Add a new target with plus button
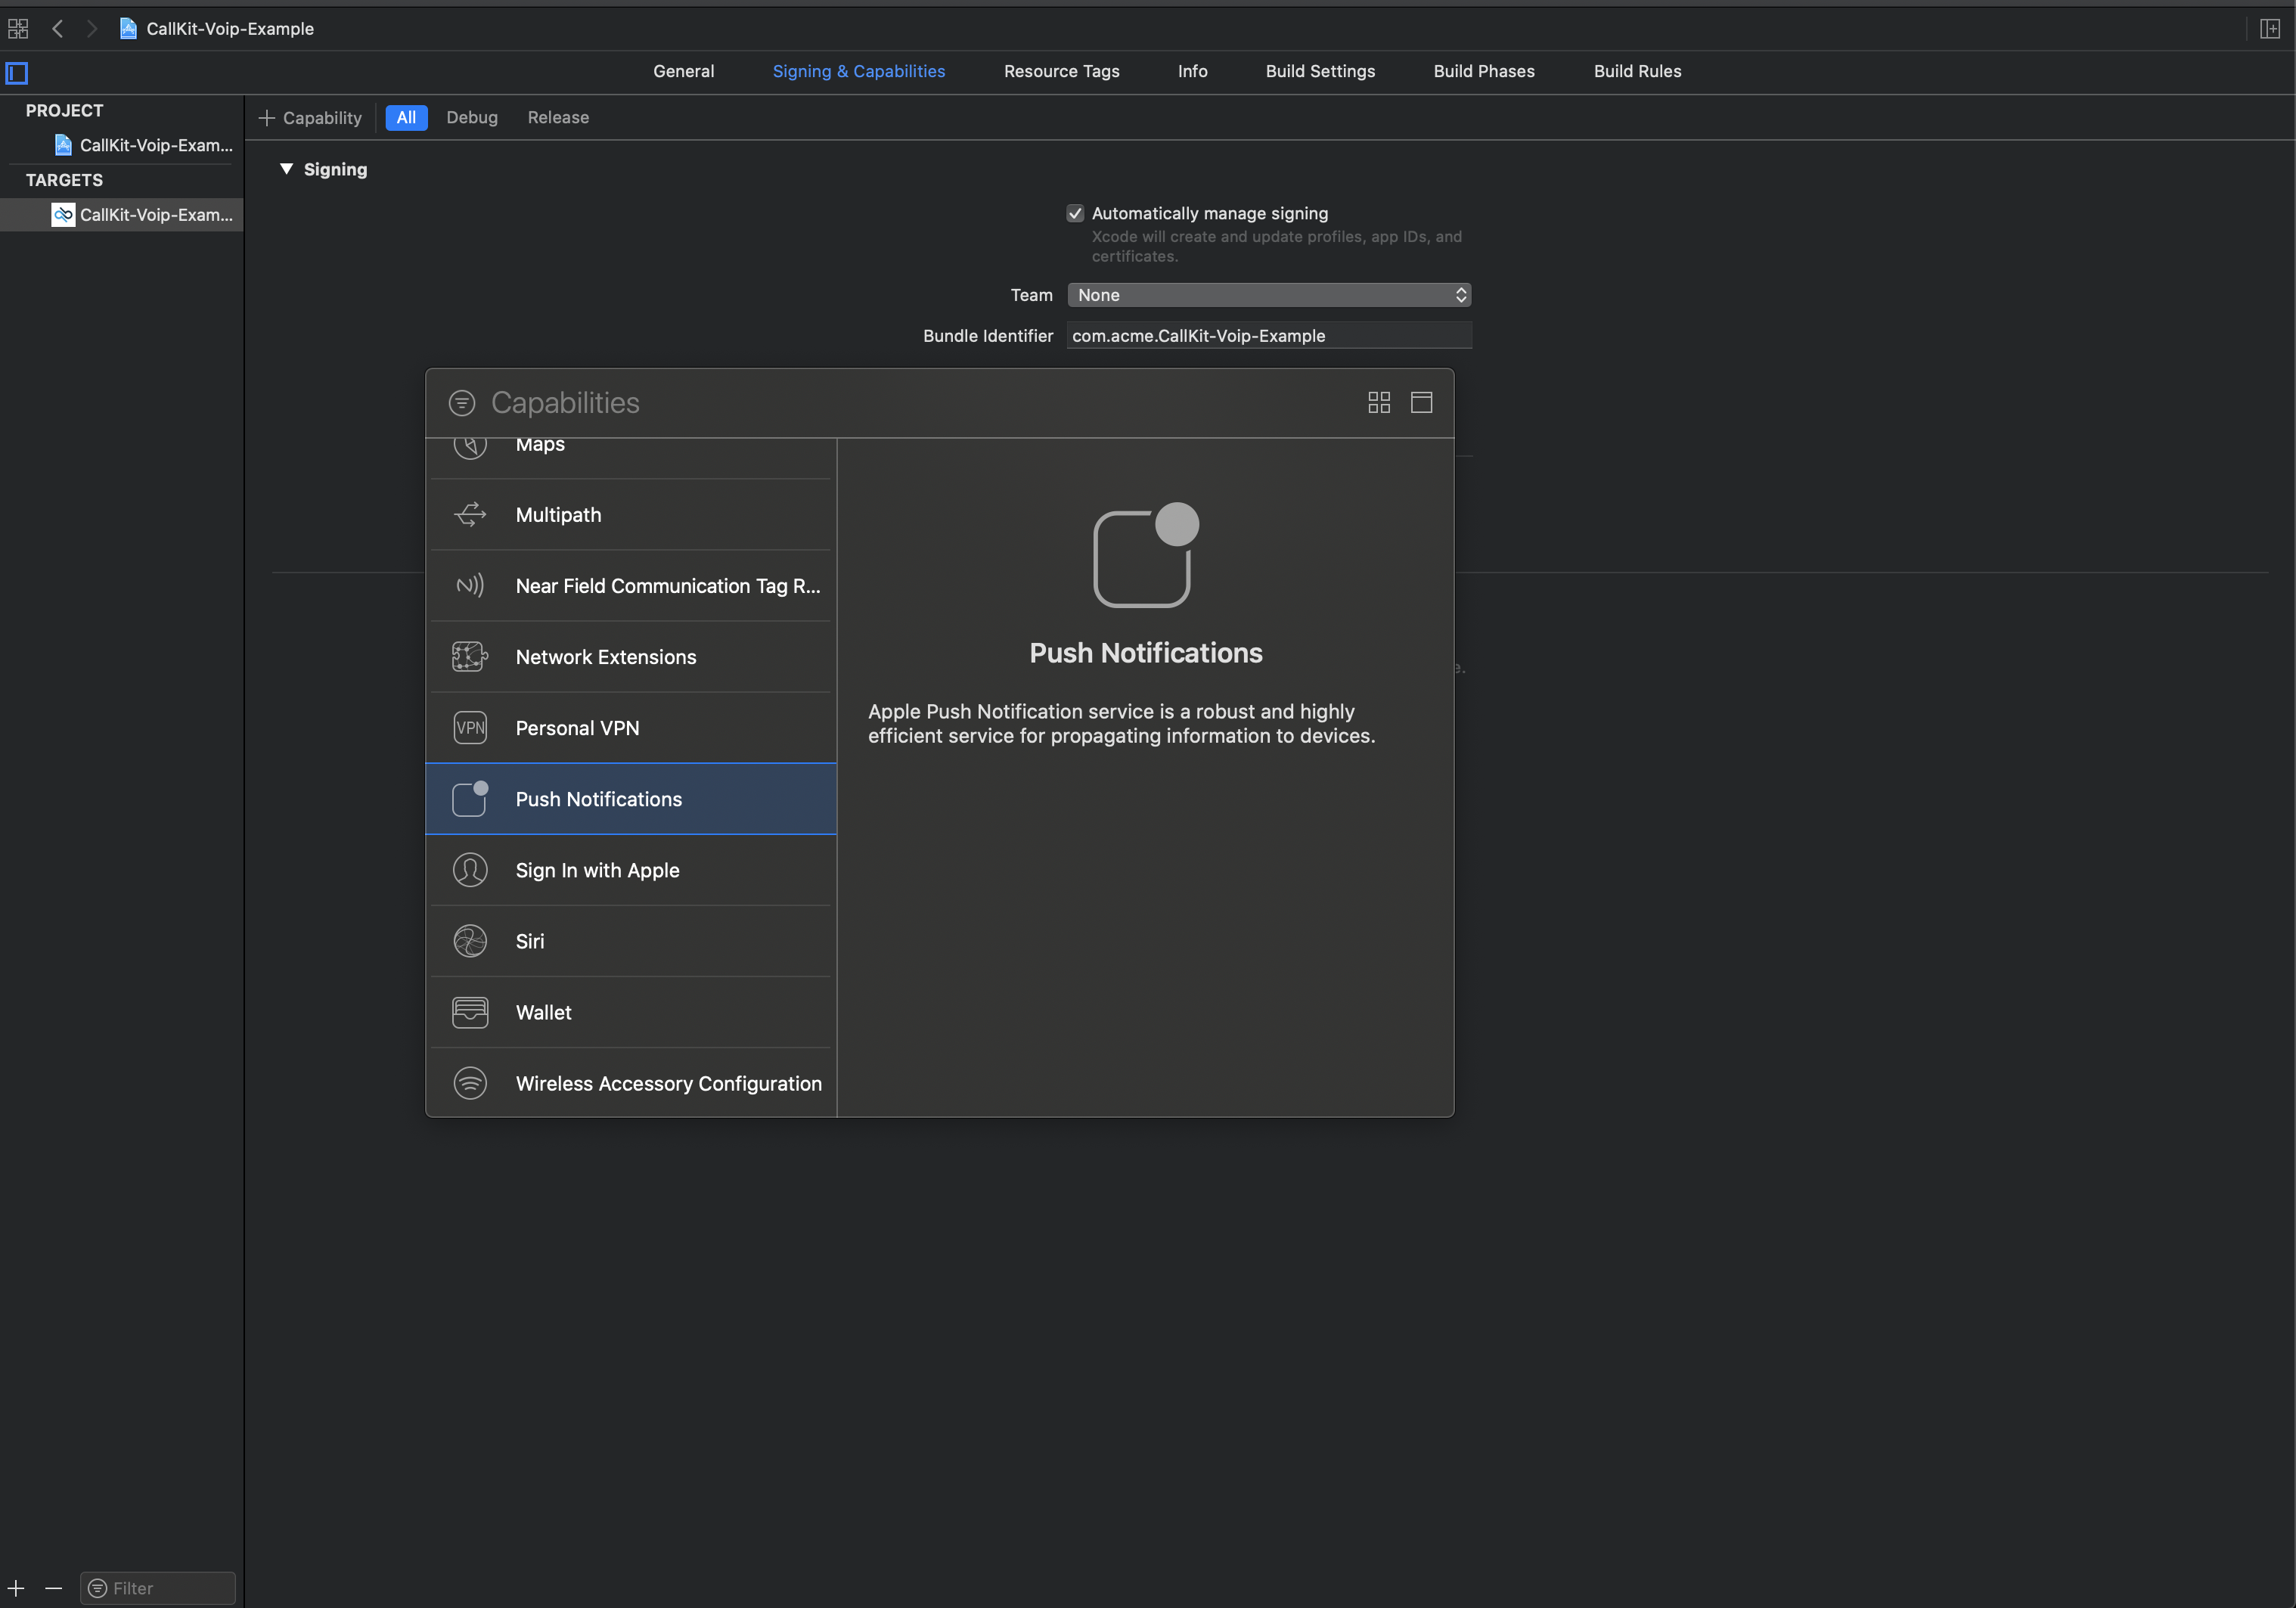 (x=16, y=1588)
